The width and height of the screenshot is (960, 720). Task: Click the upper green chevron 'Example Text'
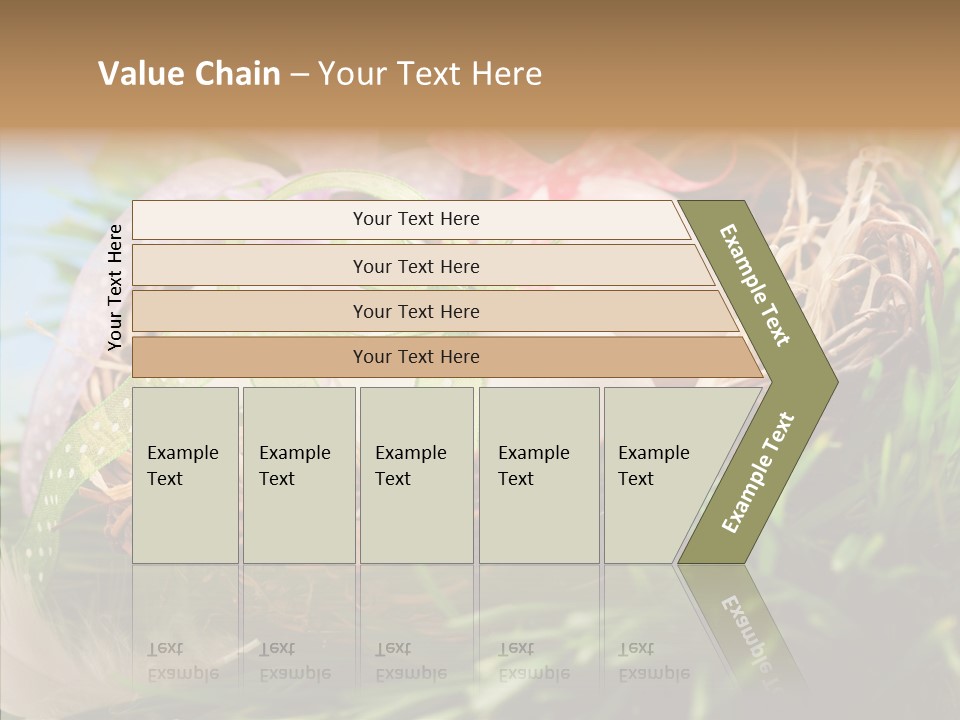coord(755,287)
